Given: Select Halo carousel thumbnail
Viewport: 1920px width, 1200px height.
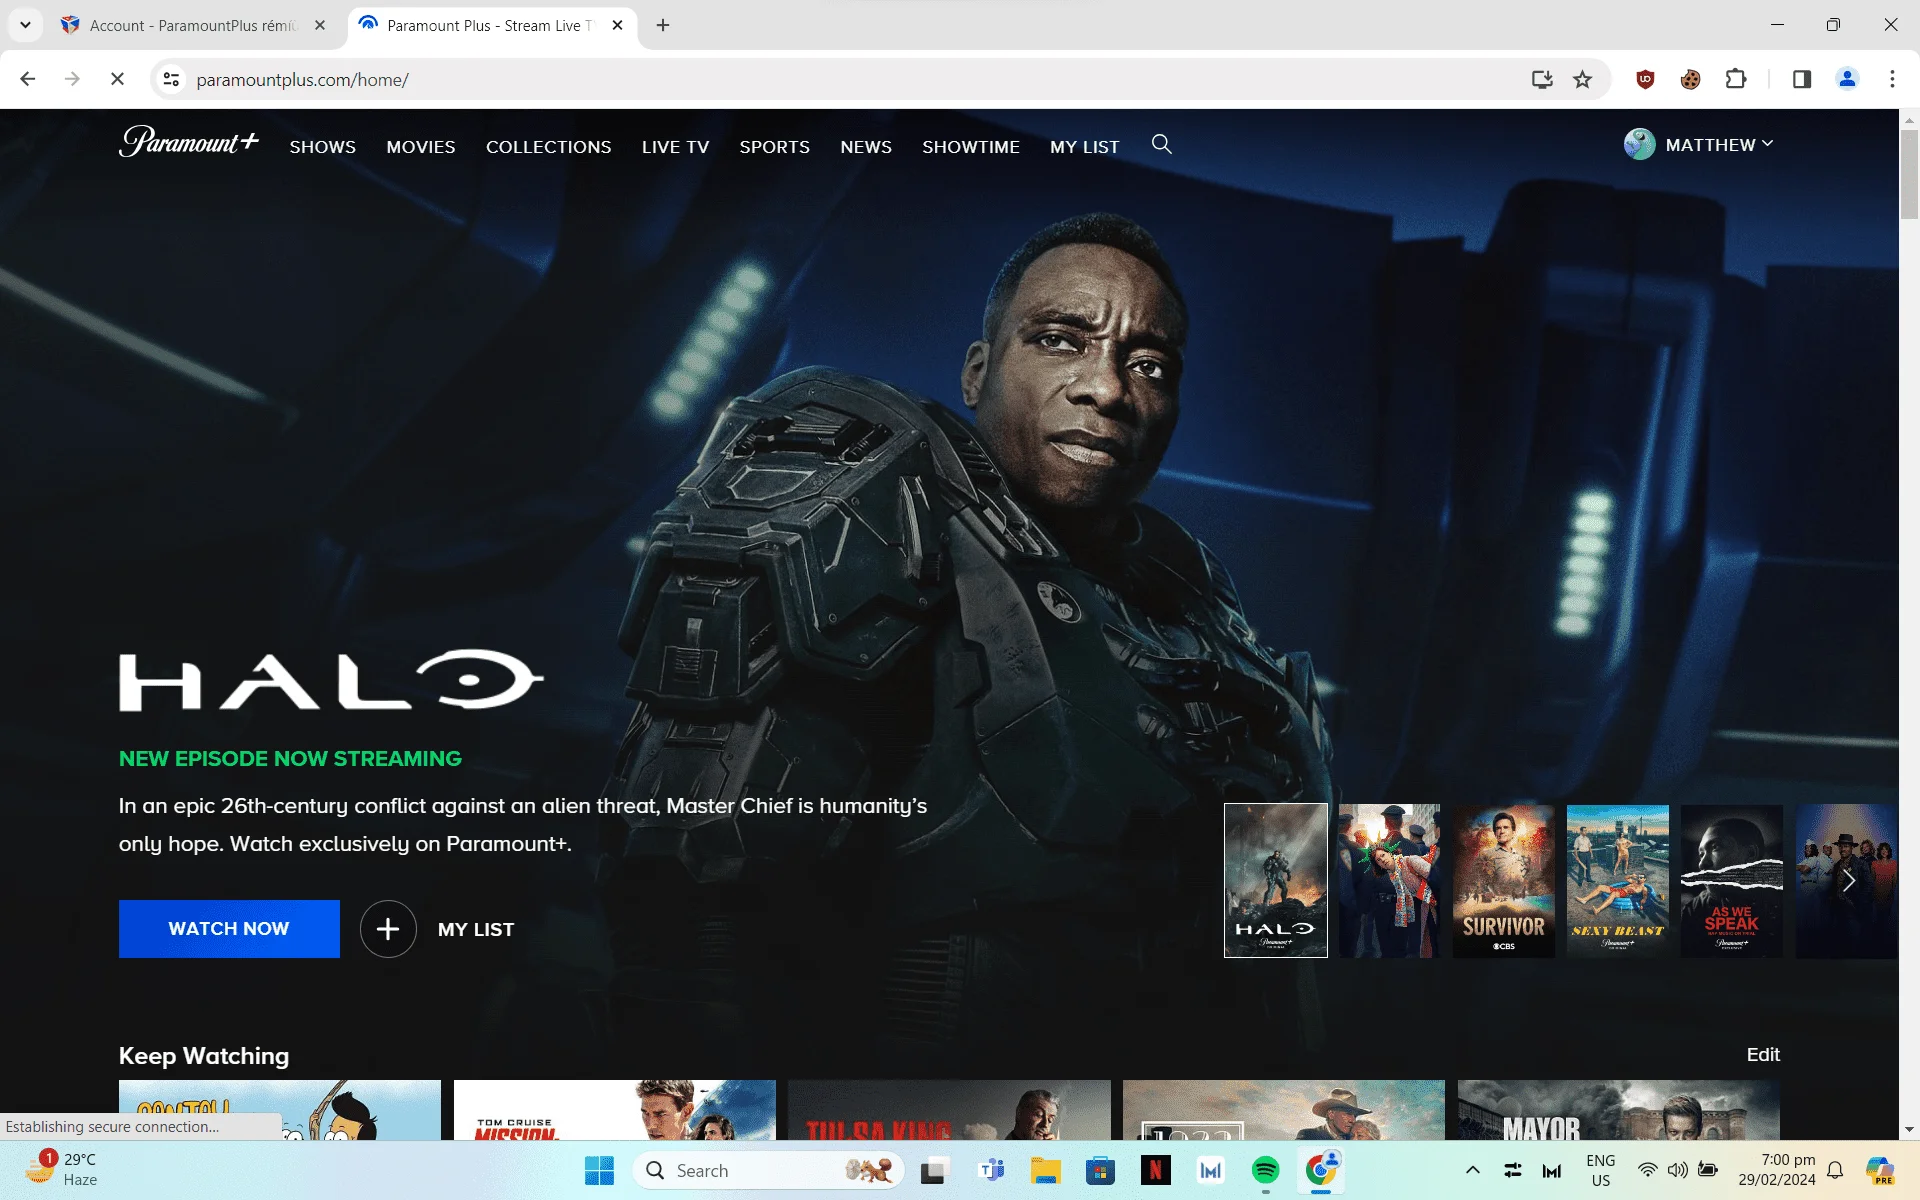Looking at the screenshot, I should (1276, 881).
